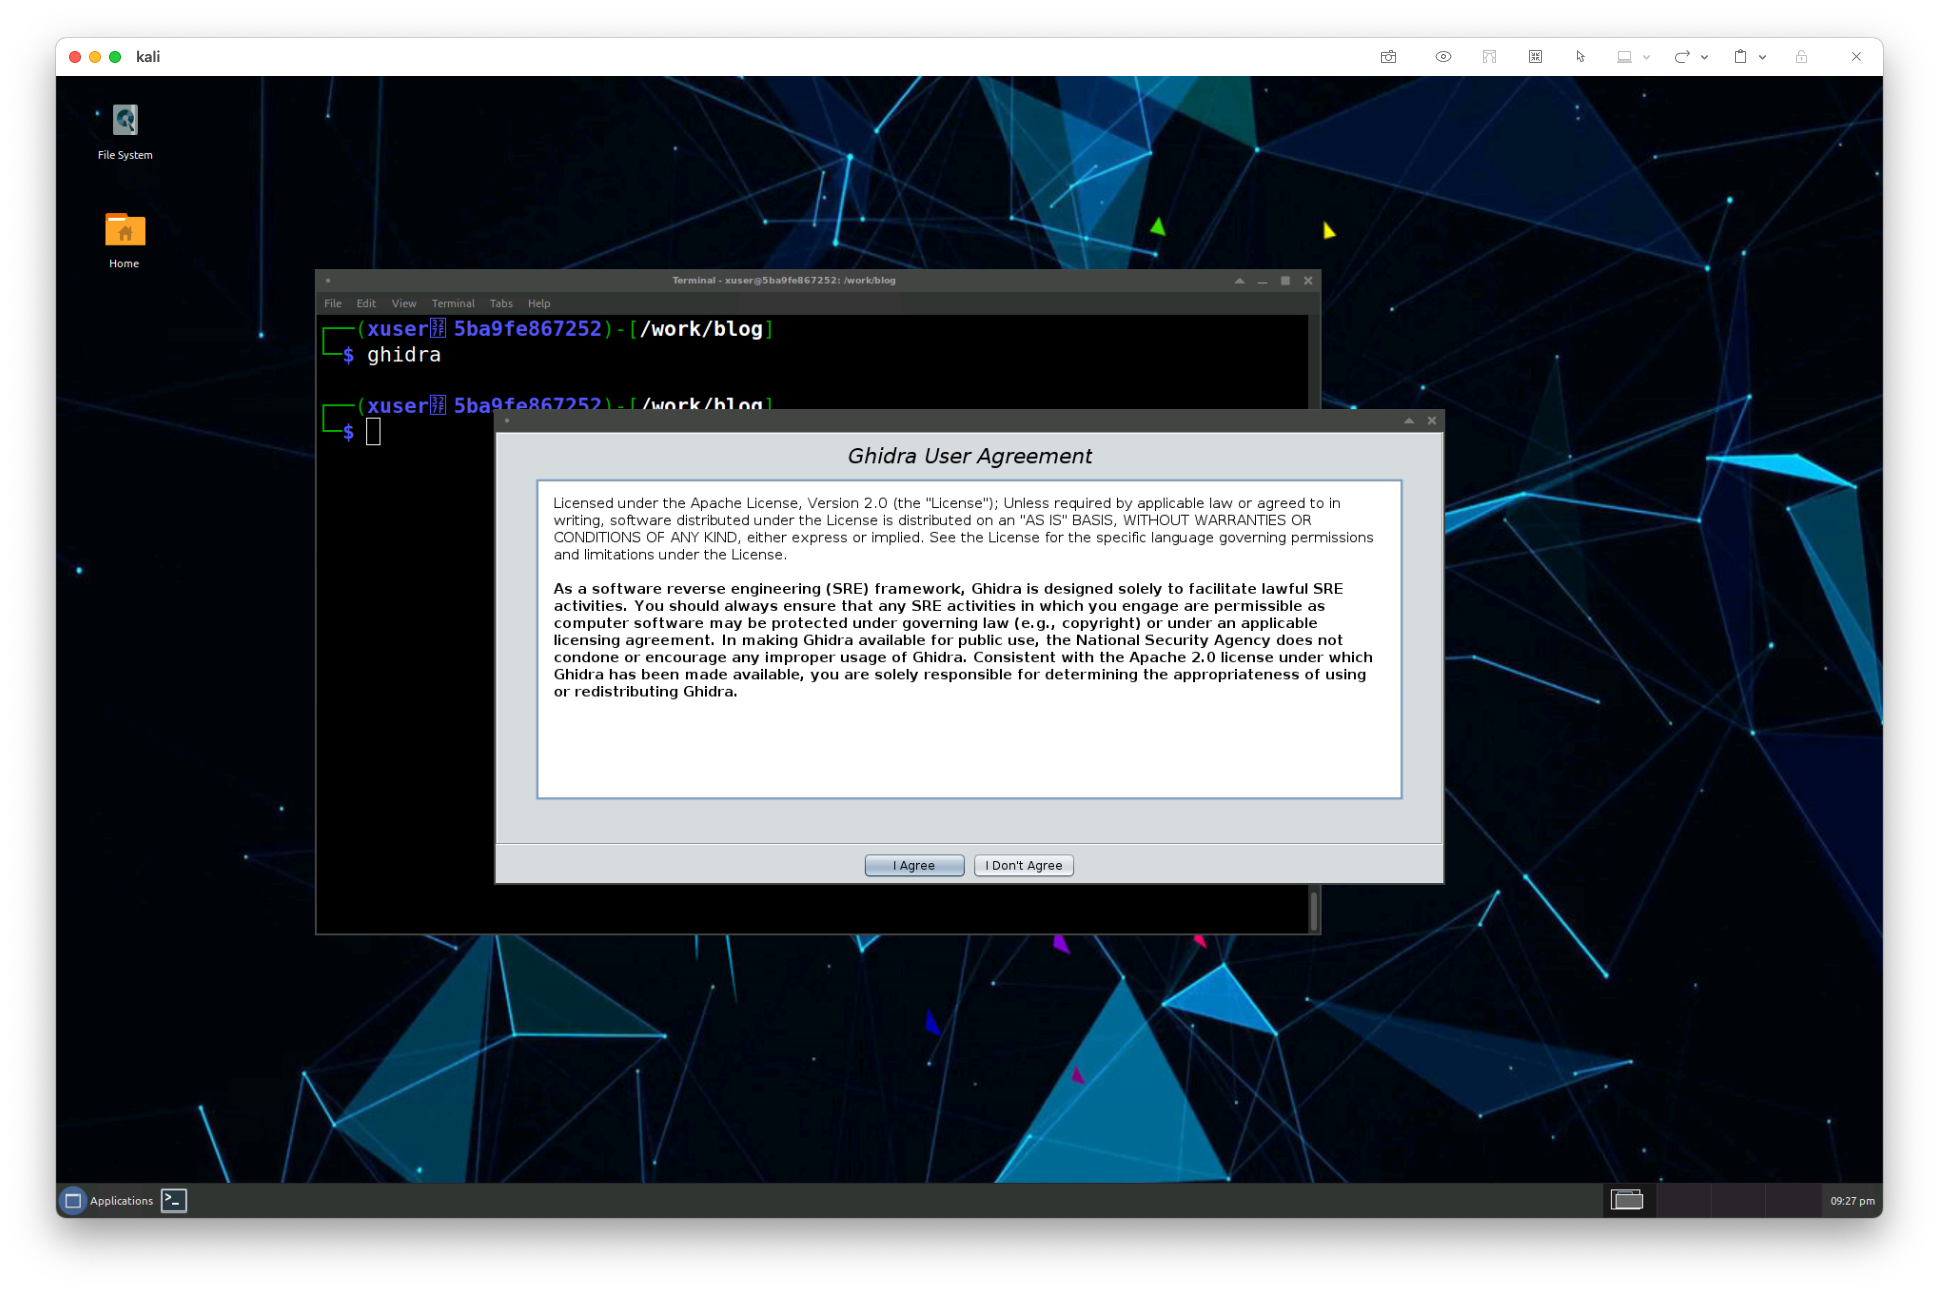Image resolution: width=1939 pixels, height=1292 pixels.
Task: Open the Applications menu in taskbar
Action: tap(108, 1200)
